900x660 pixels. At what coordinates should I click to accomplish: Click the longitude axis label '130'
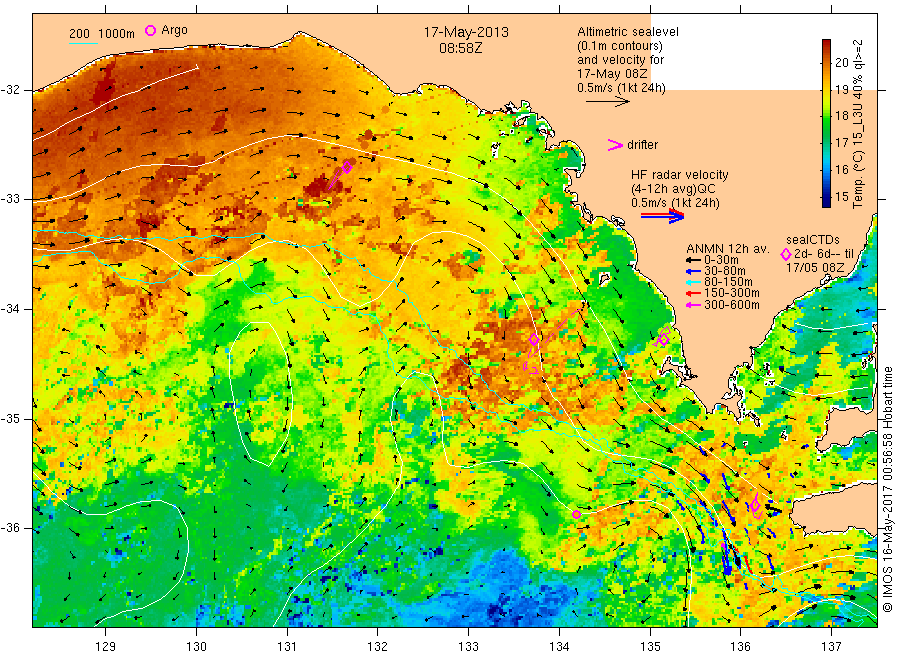[196, 647]
